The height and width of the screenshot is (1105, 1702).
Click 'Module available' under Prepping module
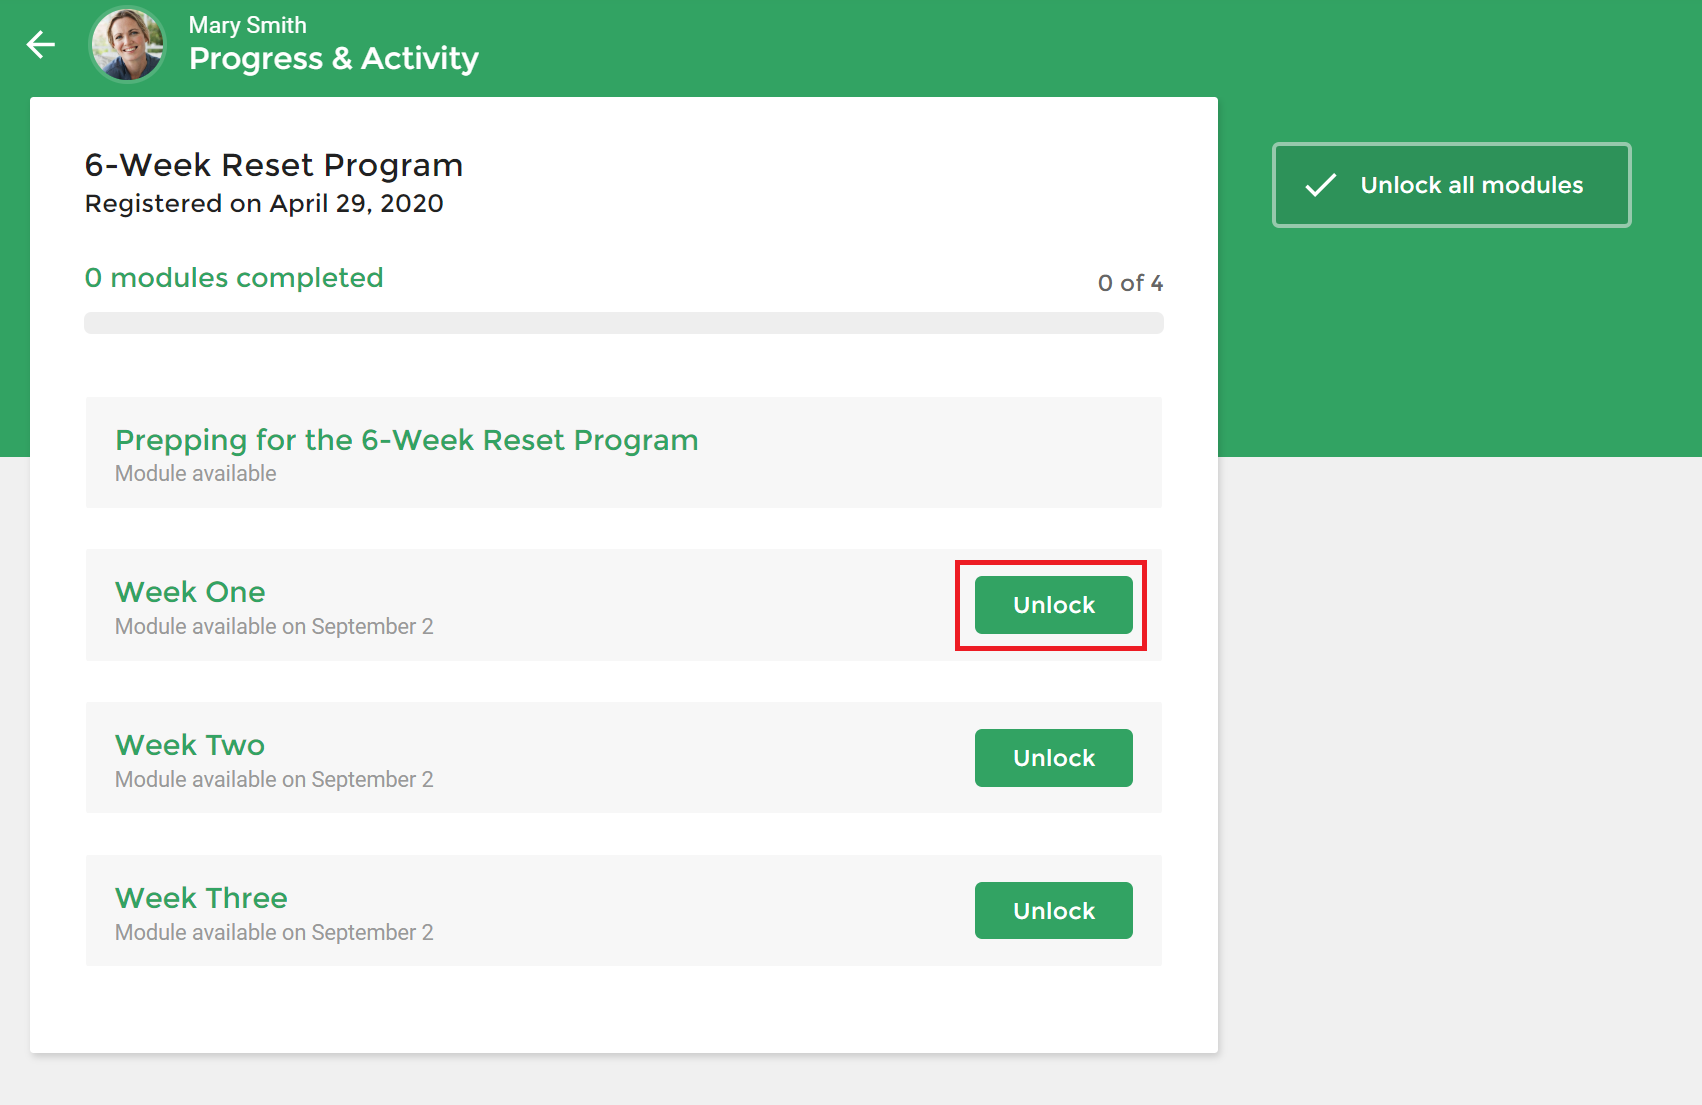[196, 474]
